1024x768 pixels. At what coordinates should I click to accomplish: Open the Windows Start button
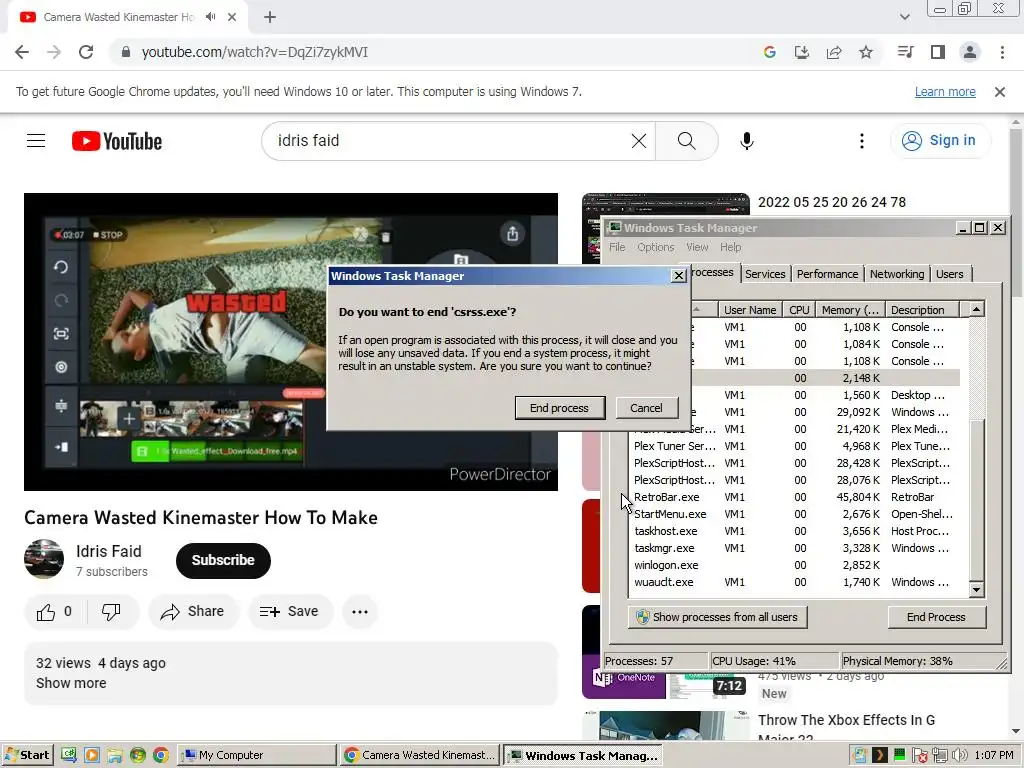[x=27, y=755]
